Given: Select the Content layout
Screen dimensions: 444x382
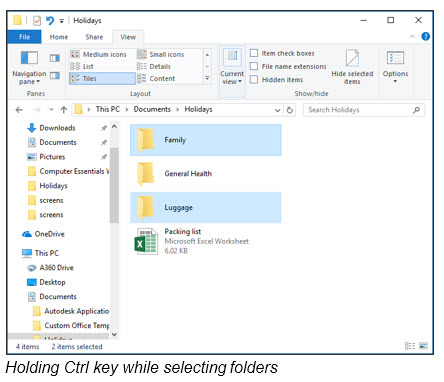Looking at the screenshot, I should click(x=156, y=79).
